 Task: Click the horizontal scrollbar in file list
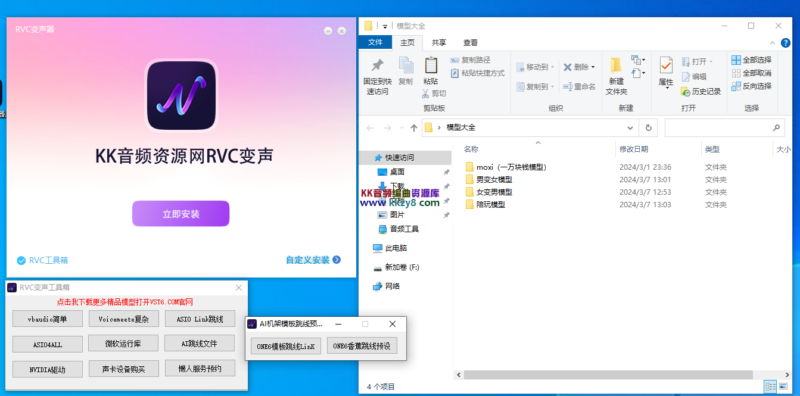coord(608,375)
